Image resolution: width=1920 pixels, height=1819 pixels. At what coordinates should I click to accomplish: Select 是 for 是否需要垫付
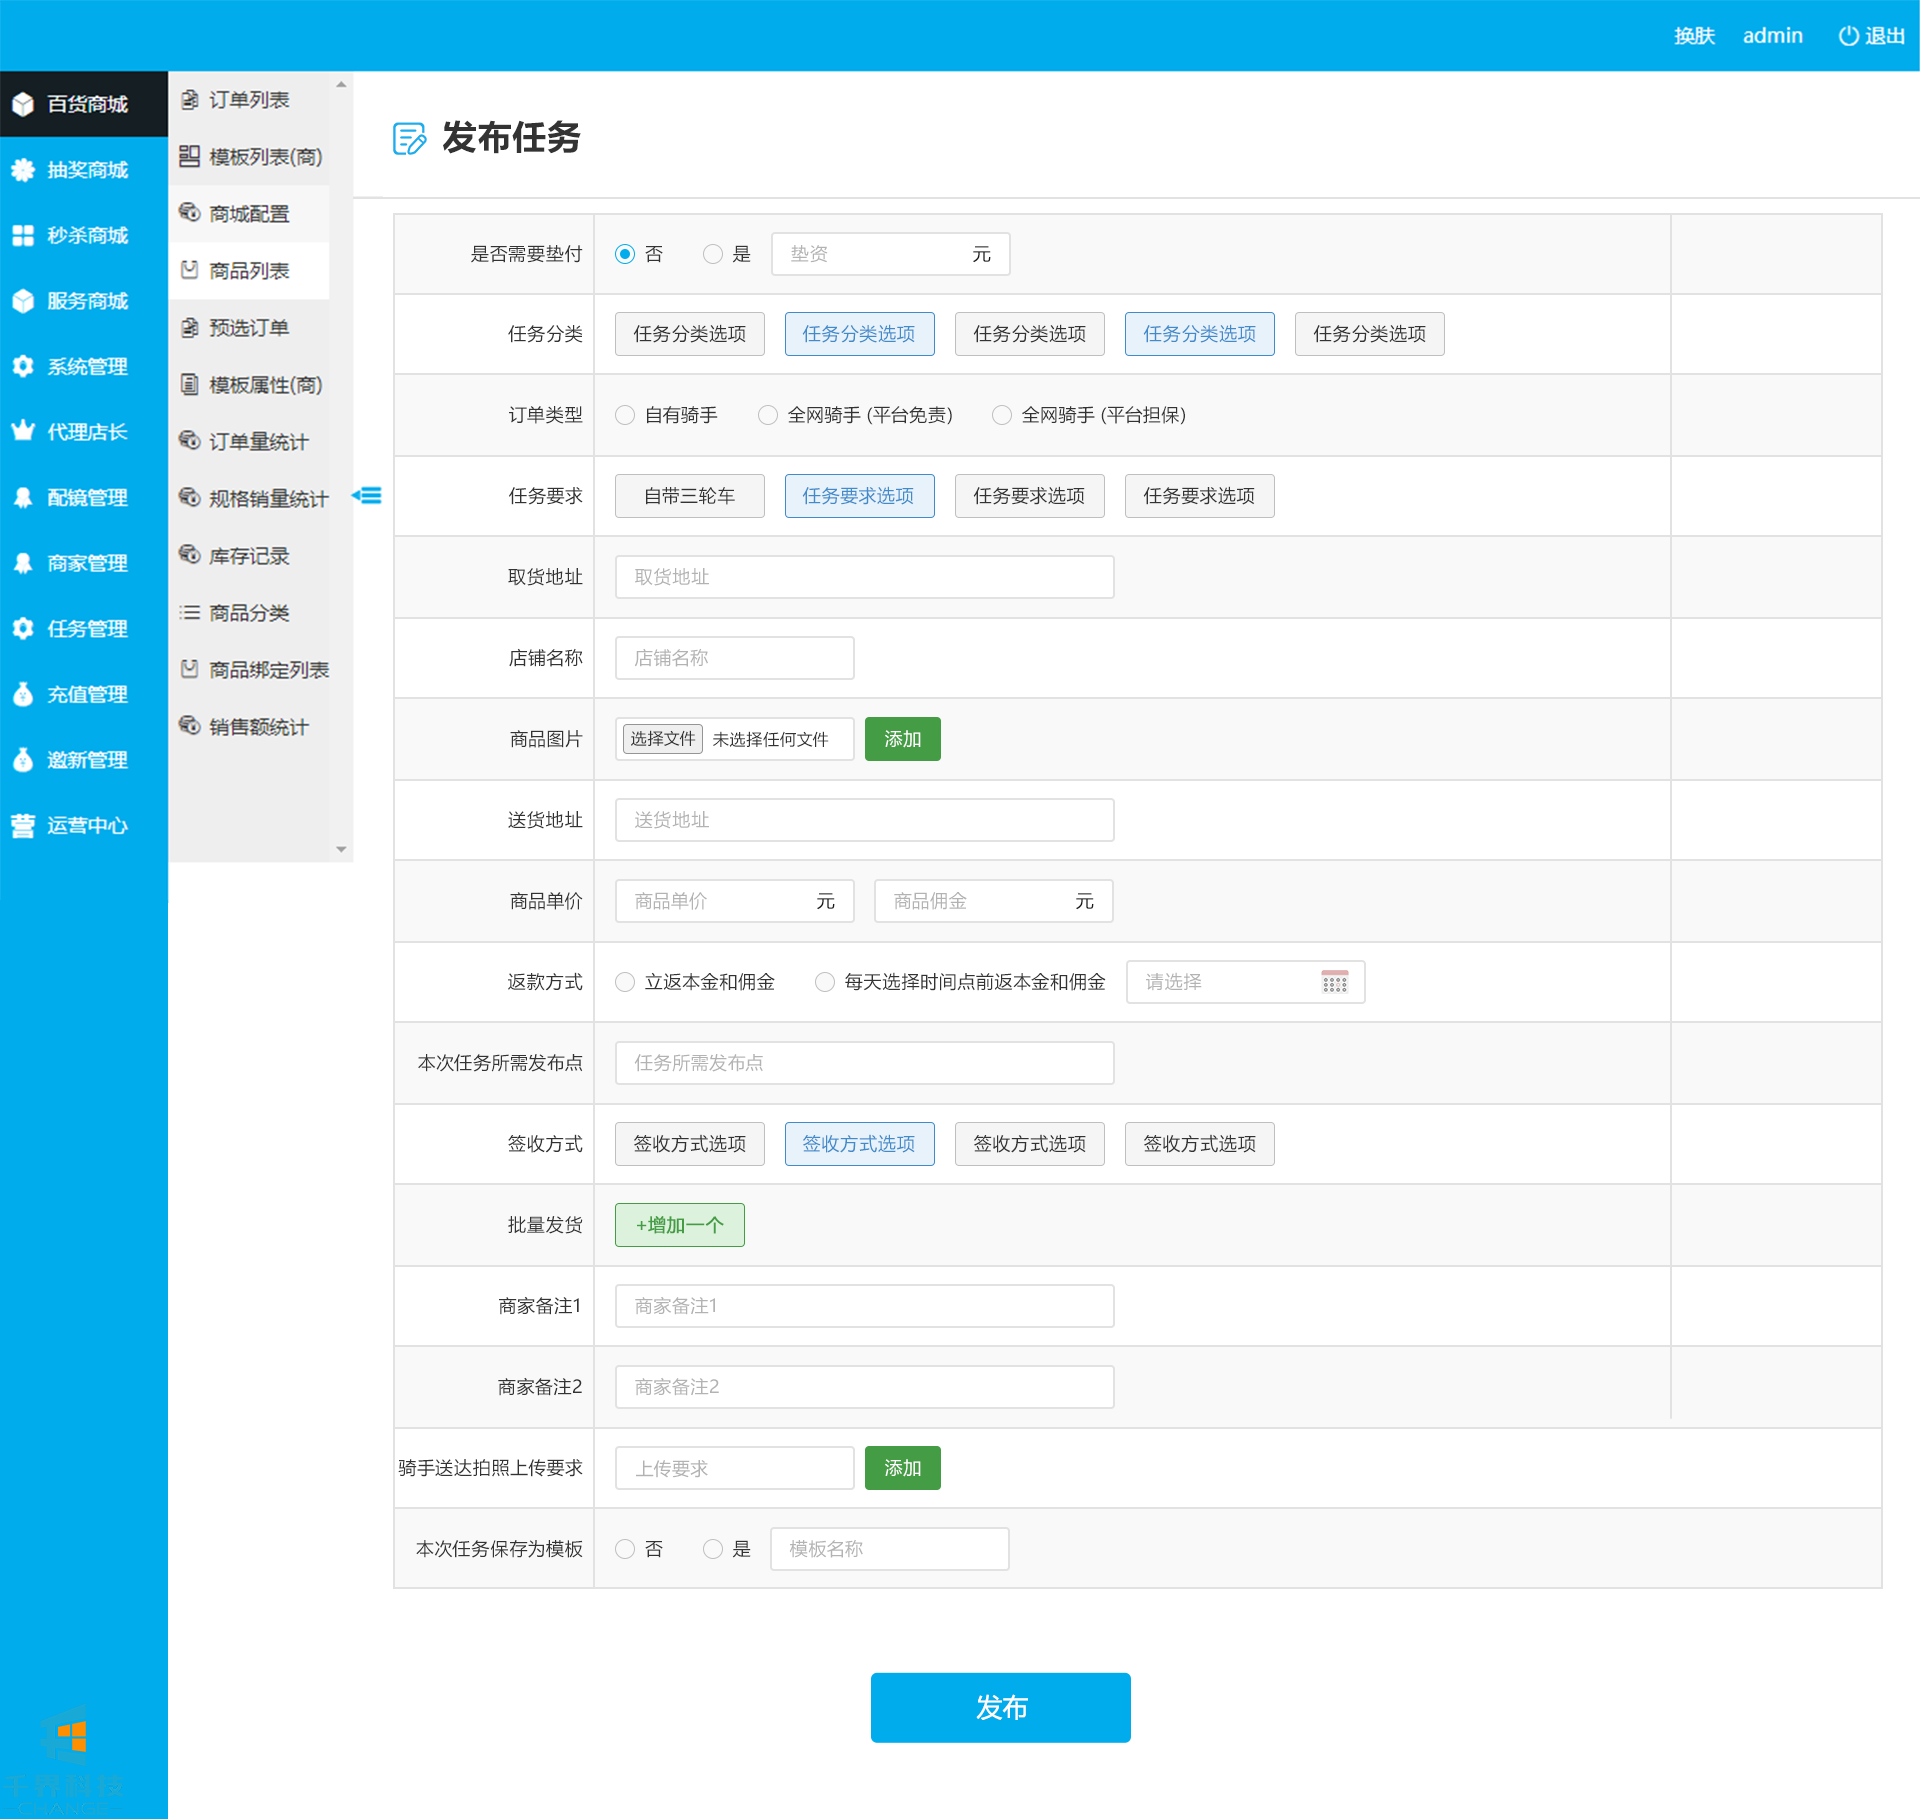point(713,254)
